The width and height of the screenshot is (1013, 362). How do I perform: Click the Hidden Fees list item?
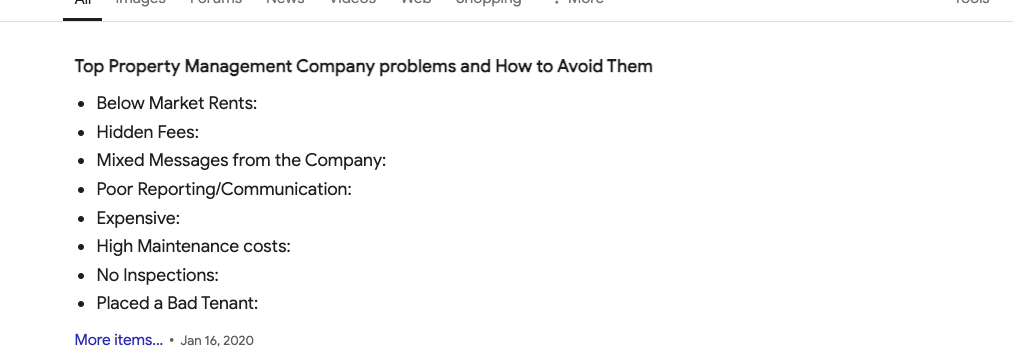(x=148, y=132)
